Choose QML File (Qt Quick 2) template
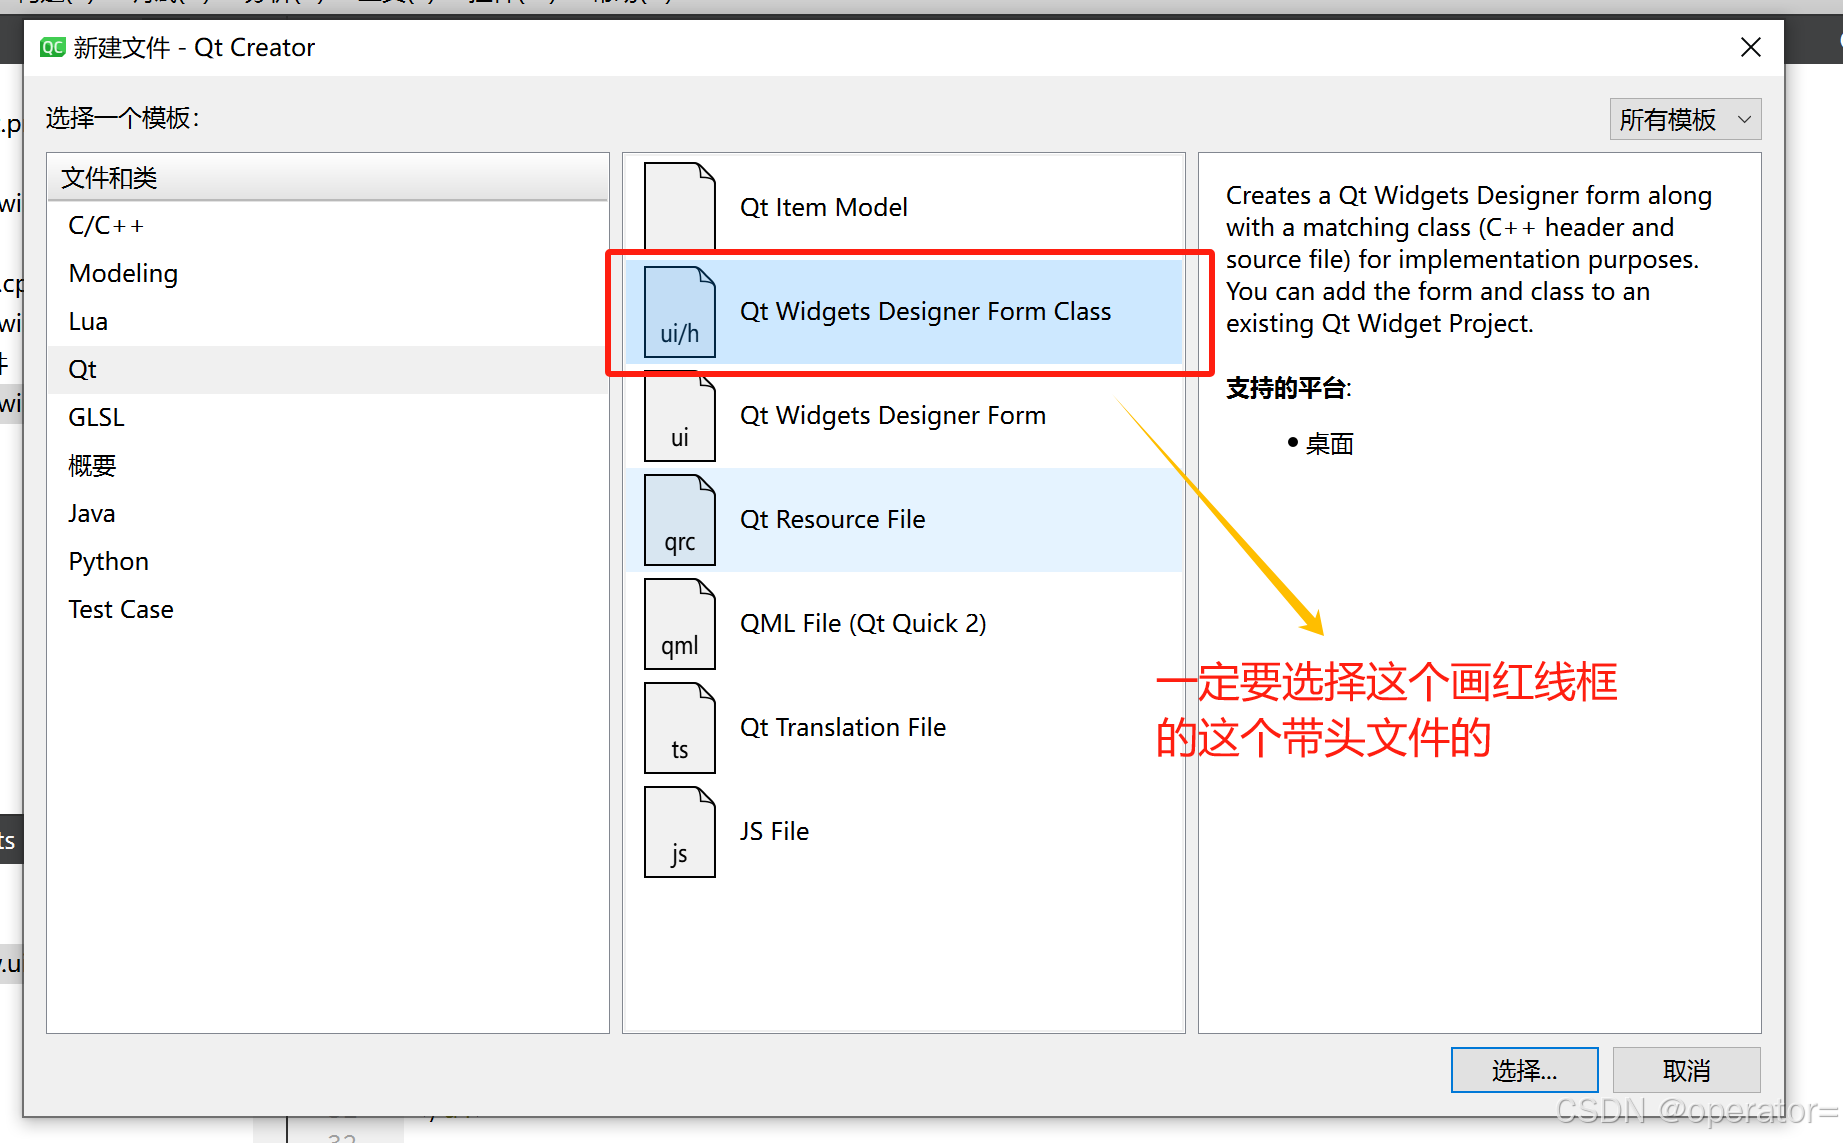Image resolution: width=1843 pixels, height=1143 pixels. [904, 624]
